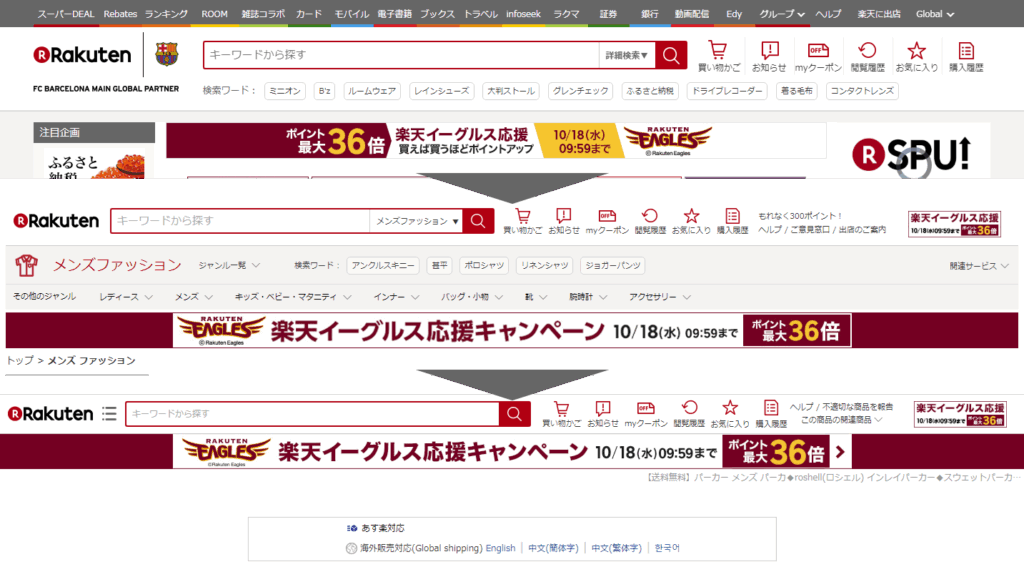
Task: Open myクーポン icon in the bottom header
Action: (x=645, y=414)
